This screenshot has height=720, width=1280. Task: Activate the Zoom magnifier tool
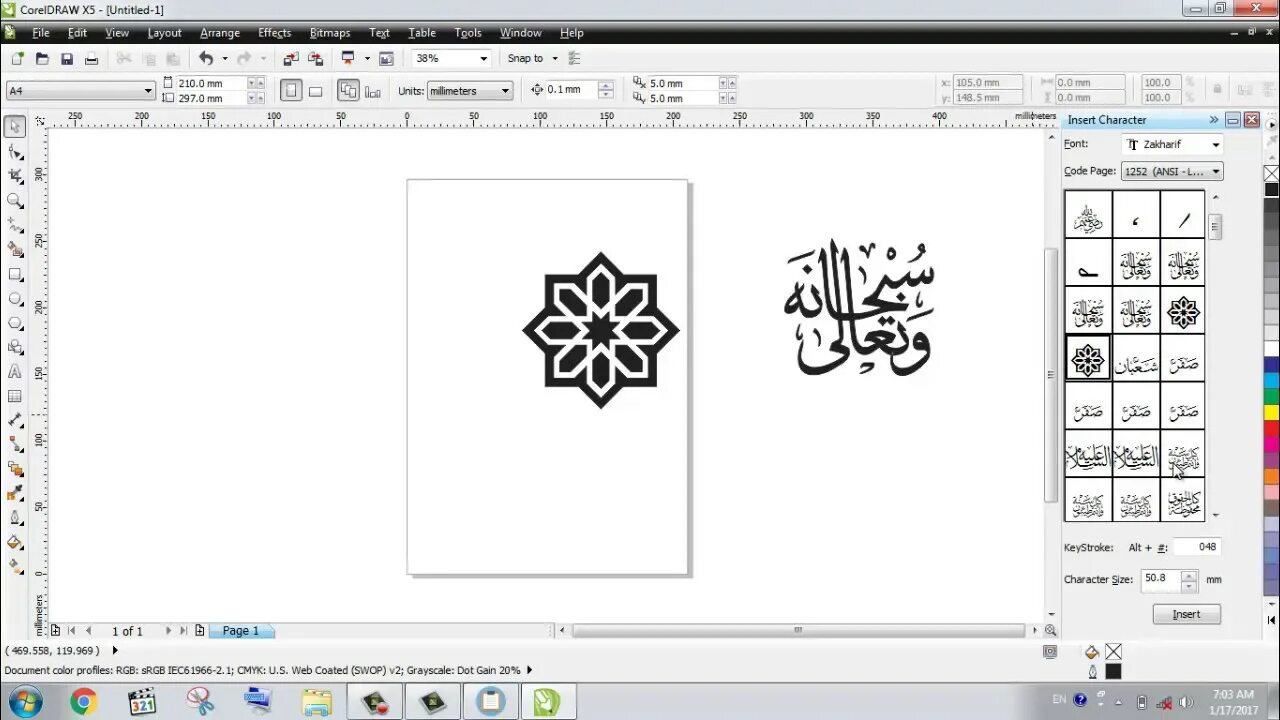tap(15, 201)
